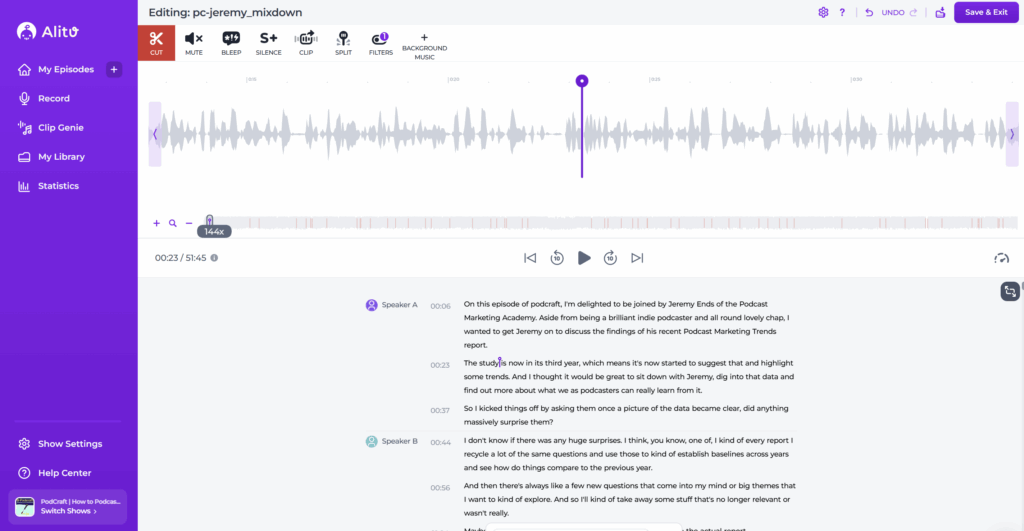
Task: Forward 10 seconds
Action: [x=610, y=258]
